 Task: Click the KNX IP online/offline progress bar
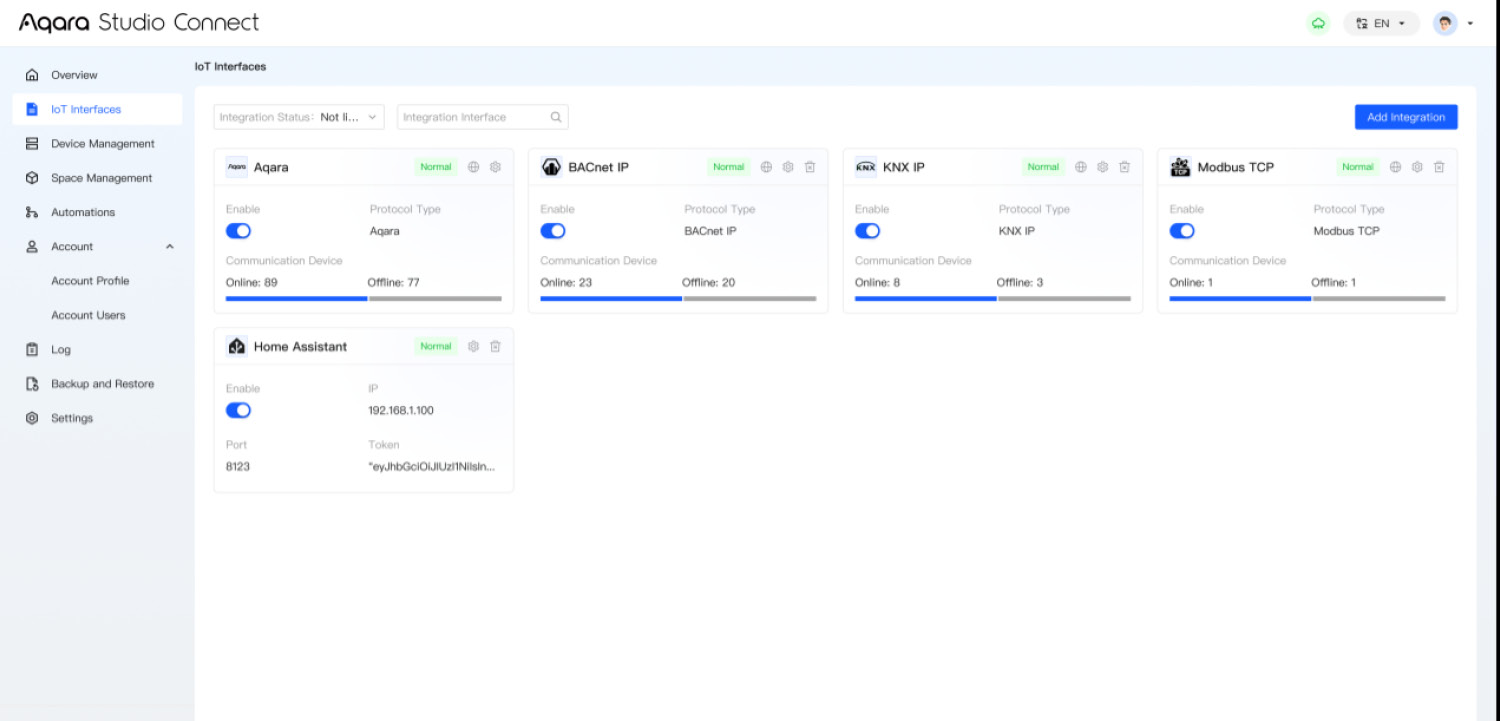(992, 298)
